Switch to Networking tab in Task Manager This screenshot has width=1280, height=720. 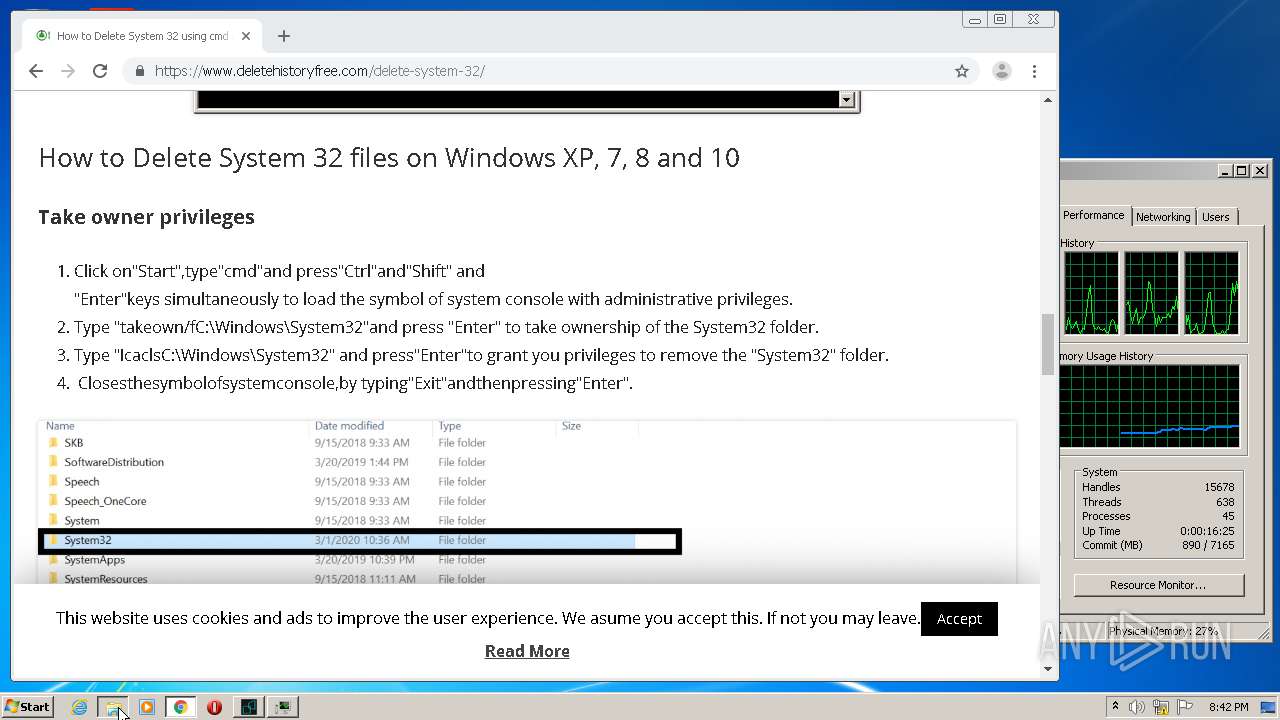tap(1163, 217)
